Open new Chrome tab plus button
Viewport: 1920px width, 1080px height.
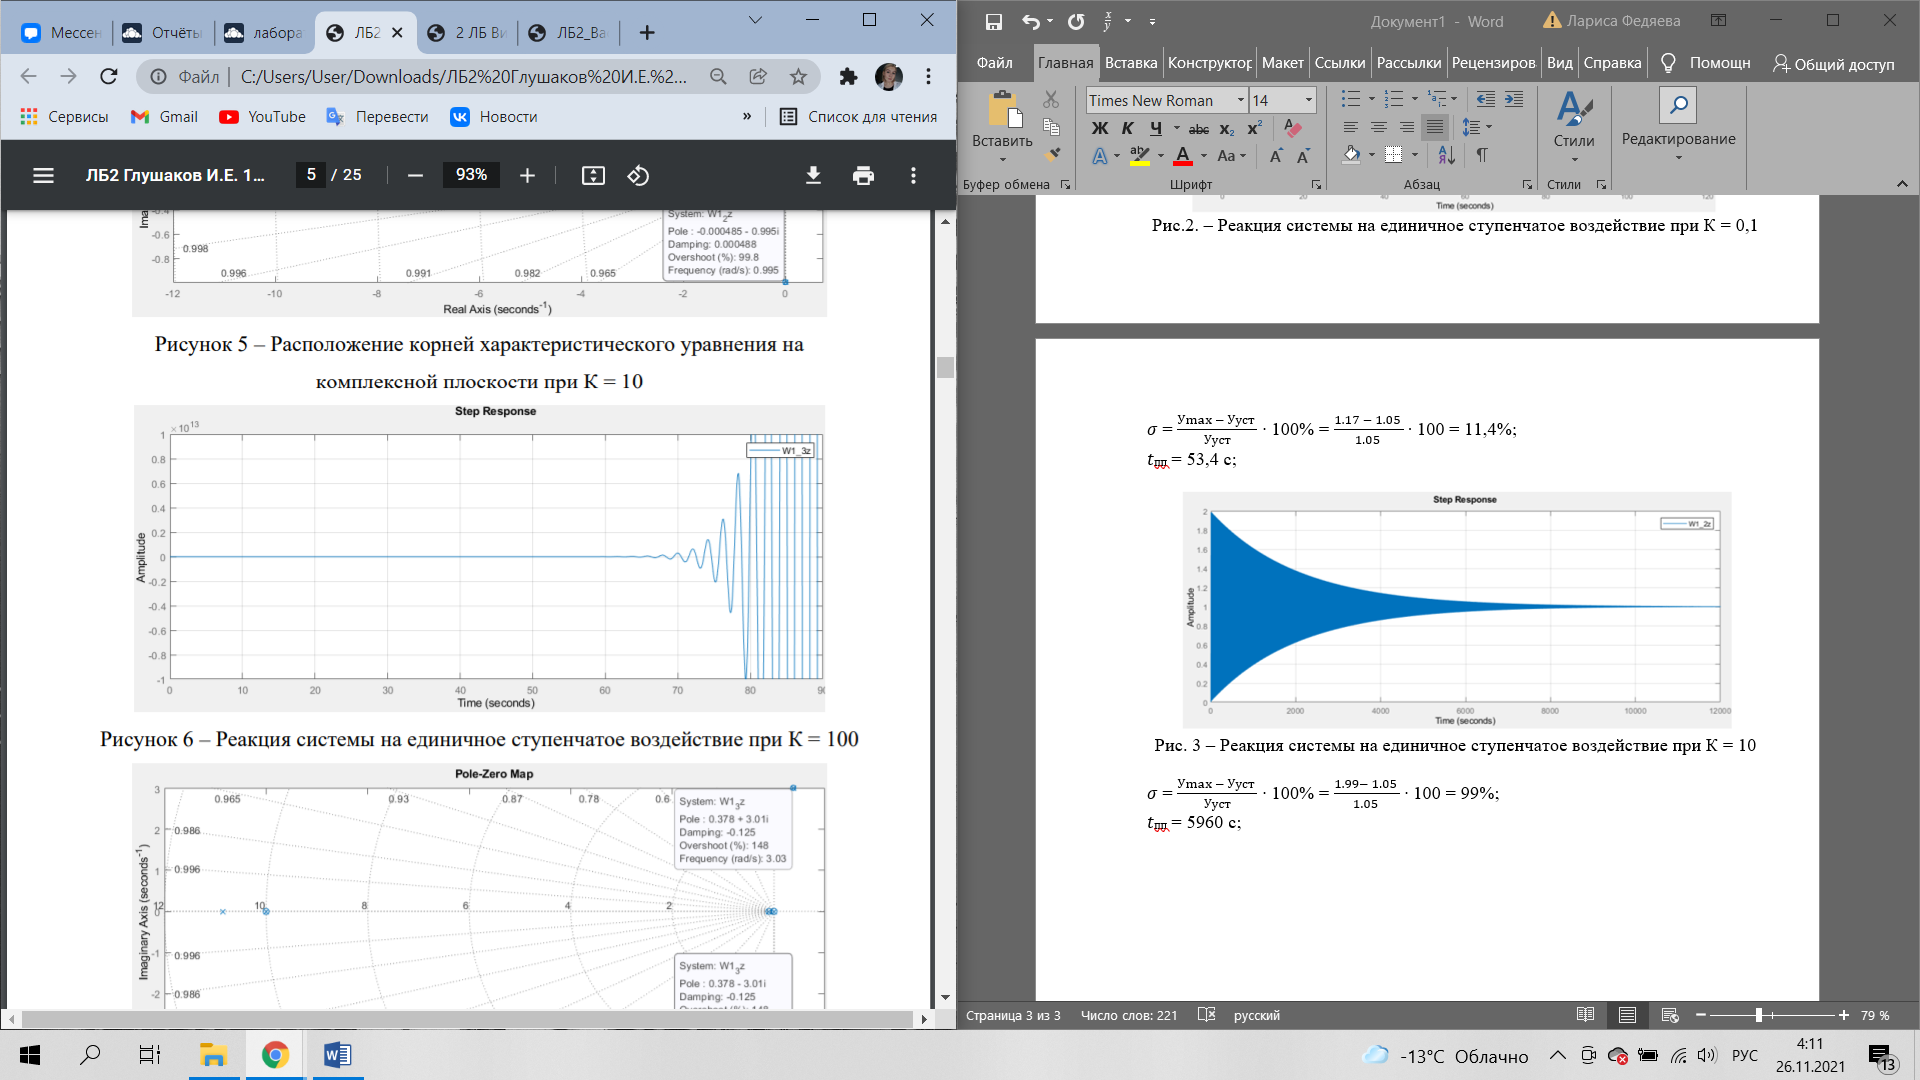click(x=647, y=33)
